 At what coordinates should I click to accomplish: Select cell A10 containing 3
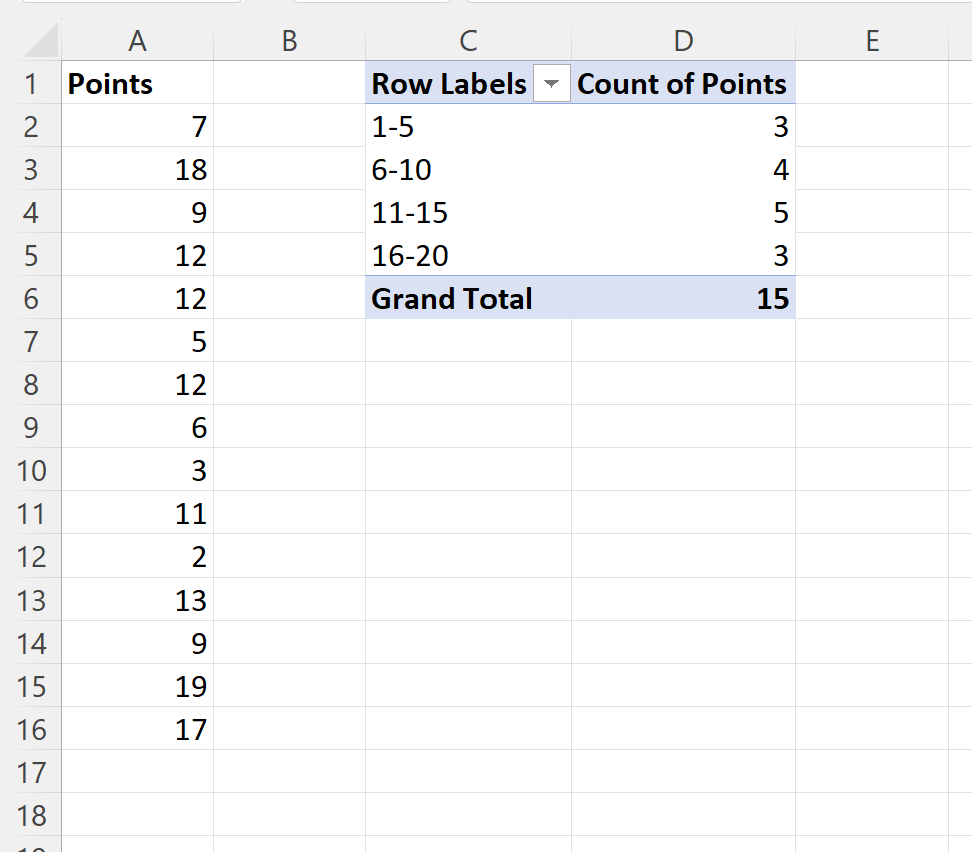tap(138, 471)
